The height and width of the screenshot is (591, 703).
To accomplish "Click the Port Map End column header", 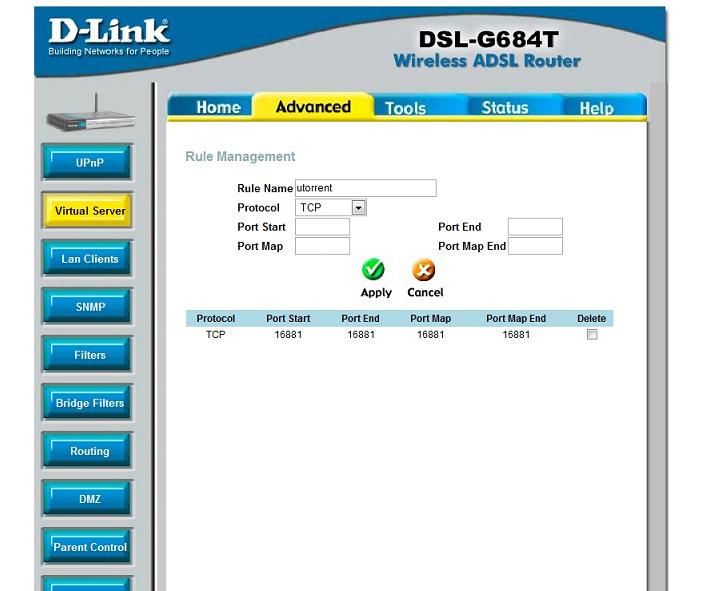I will 516,318.
